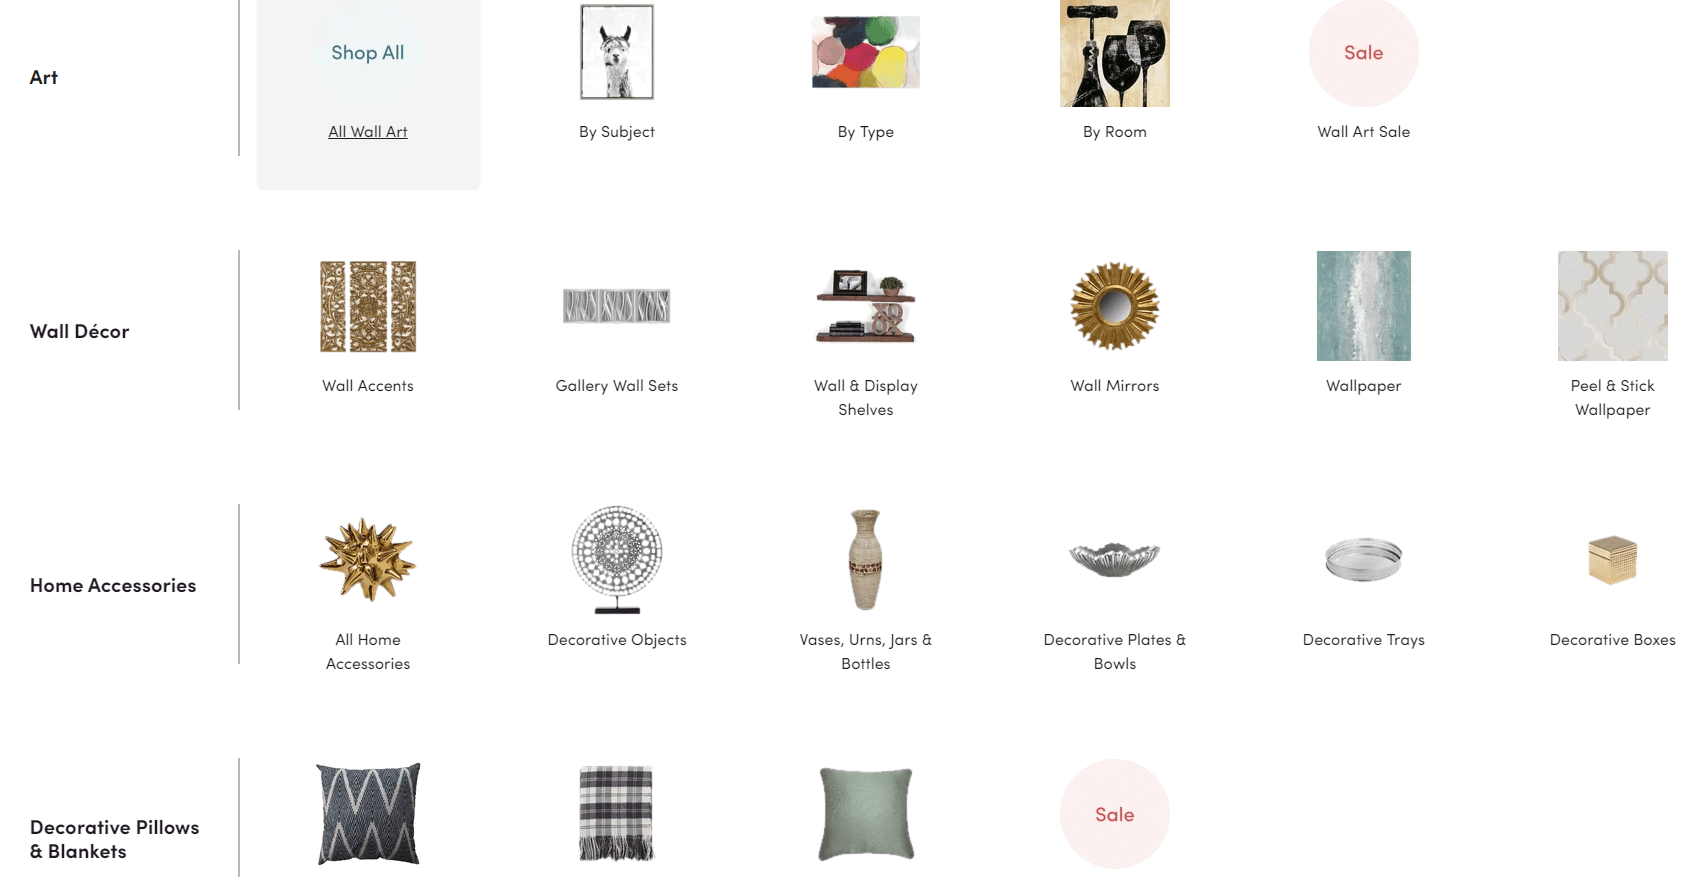
Task: Select the Decorative Objects round sculpture
Action: click(617, 560)
